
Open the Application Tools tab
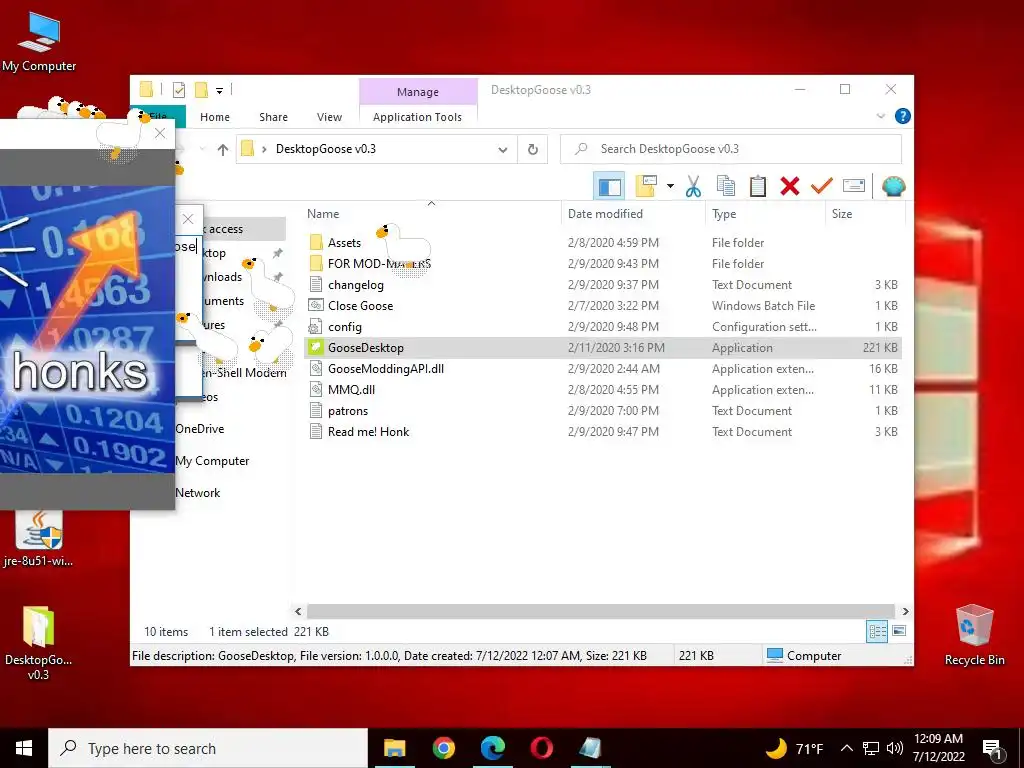coord(417,117)
